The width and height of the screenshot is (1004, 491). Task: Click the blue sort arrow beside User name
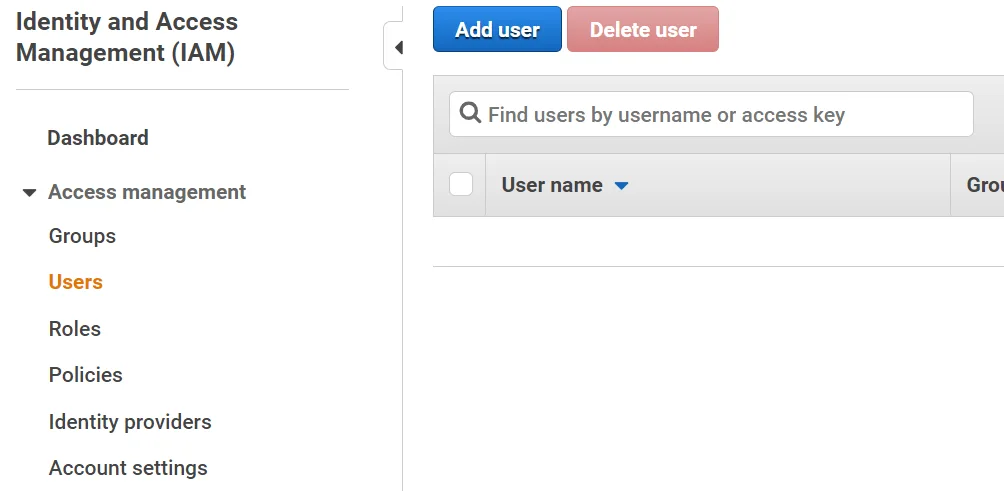point(621,186)
